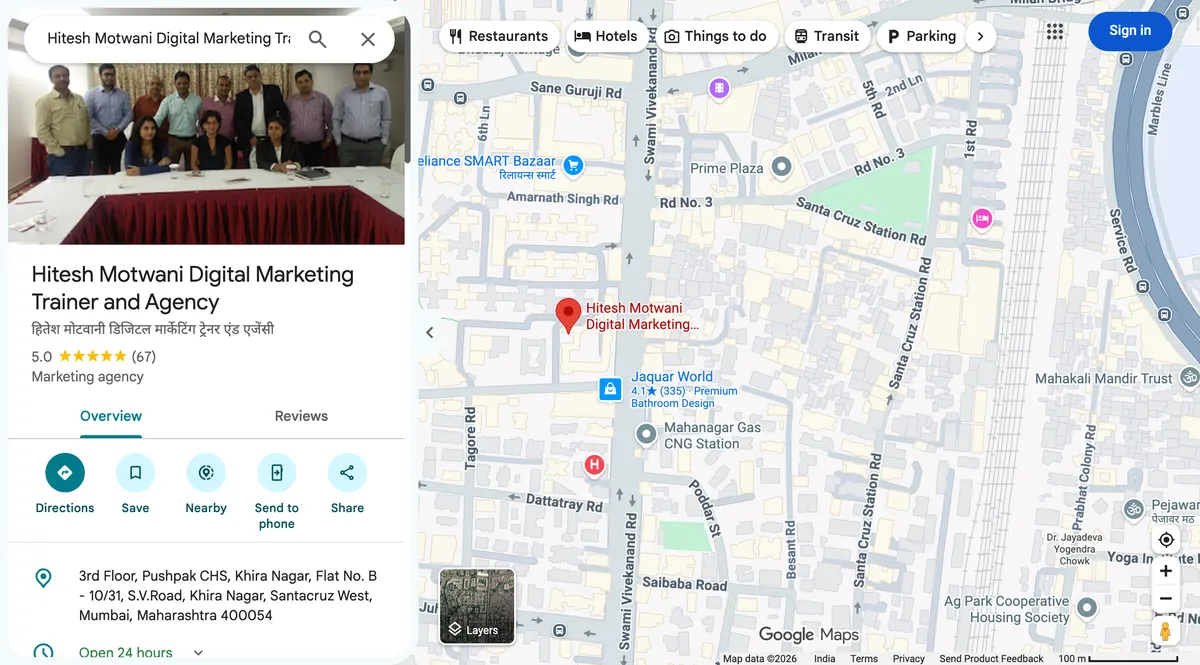Click the Jaquar World label text
The image size is (1200, 665).
click(x=672, y=377)
